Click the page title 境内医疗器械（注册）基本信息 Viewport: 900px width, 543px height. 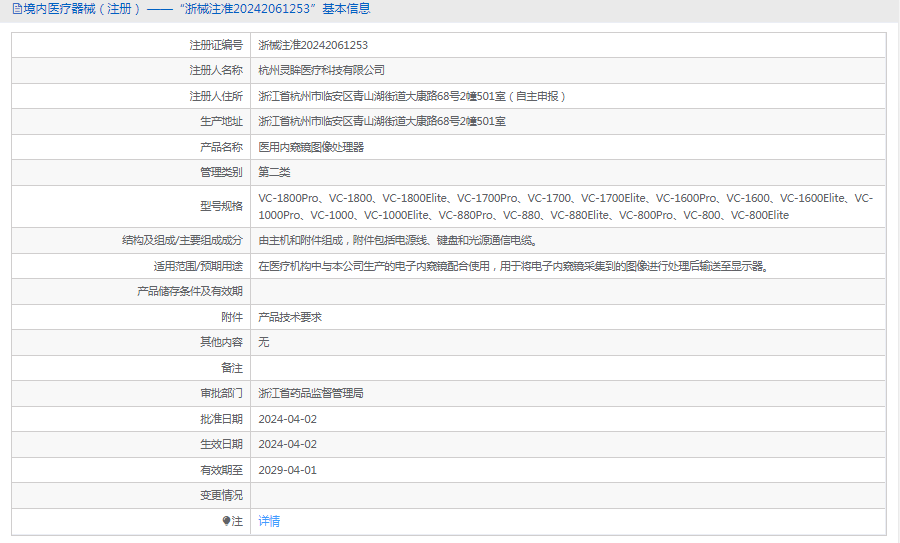196,9
